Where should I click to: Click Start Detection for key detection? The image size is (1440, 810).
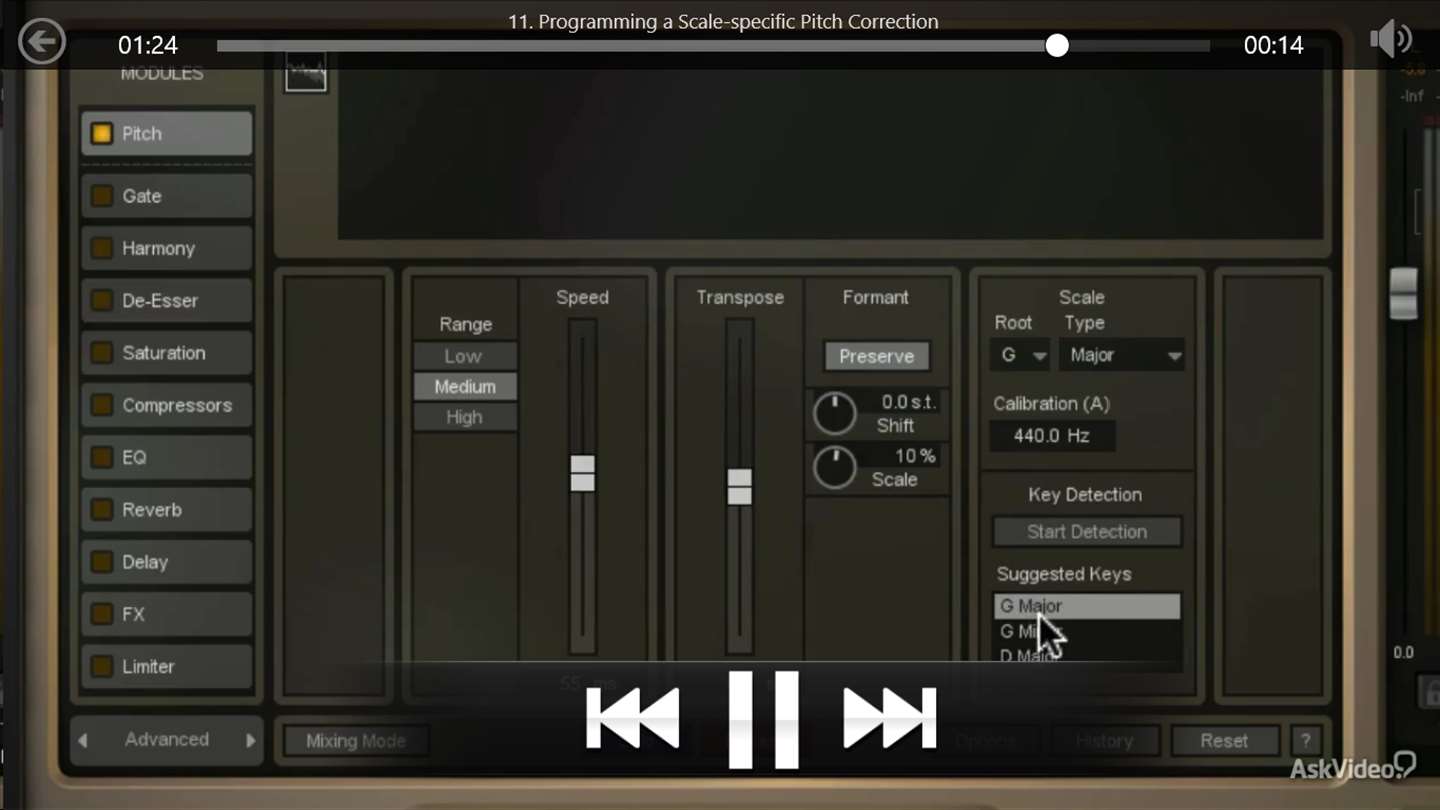pyautogui.click(x=1087, y=532)
